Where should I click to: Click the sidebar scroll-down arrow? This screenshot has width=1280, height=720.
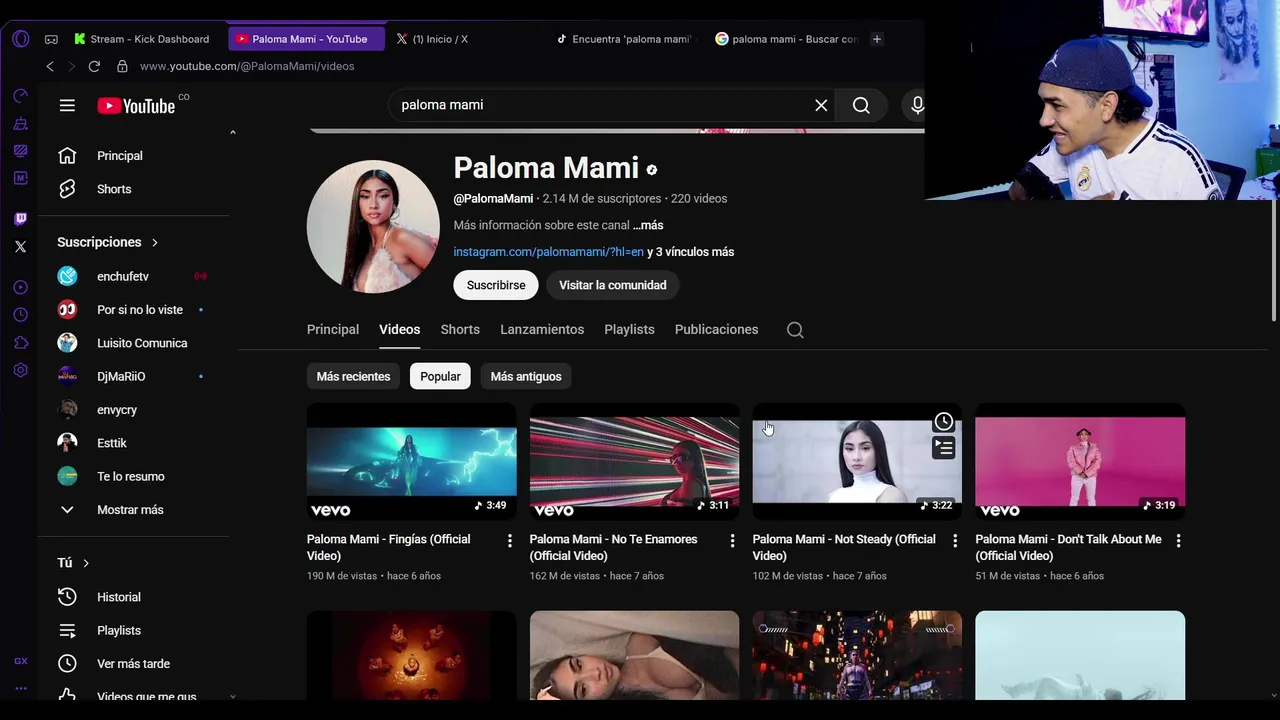(233, 696)
